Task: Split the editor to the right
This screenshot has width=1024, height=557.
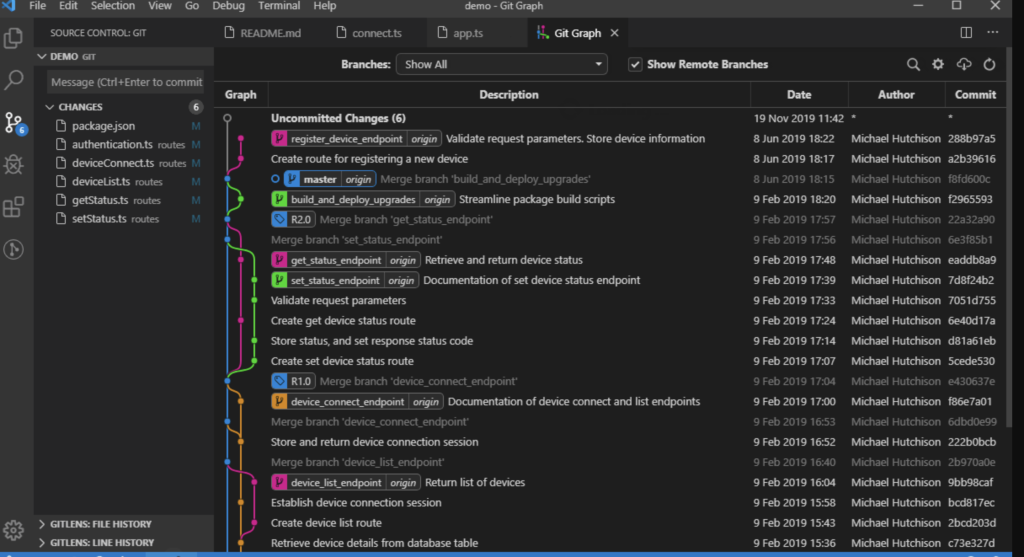Action: pyautogui.click(x=966, y=33)
